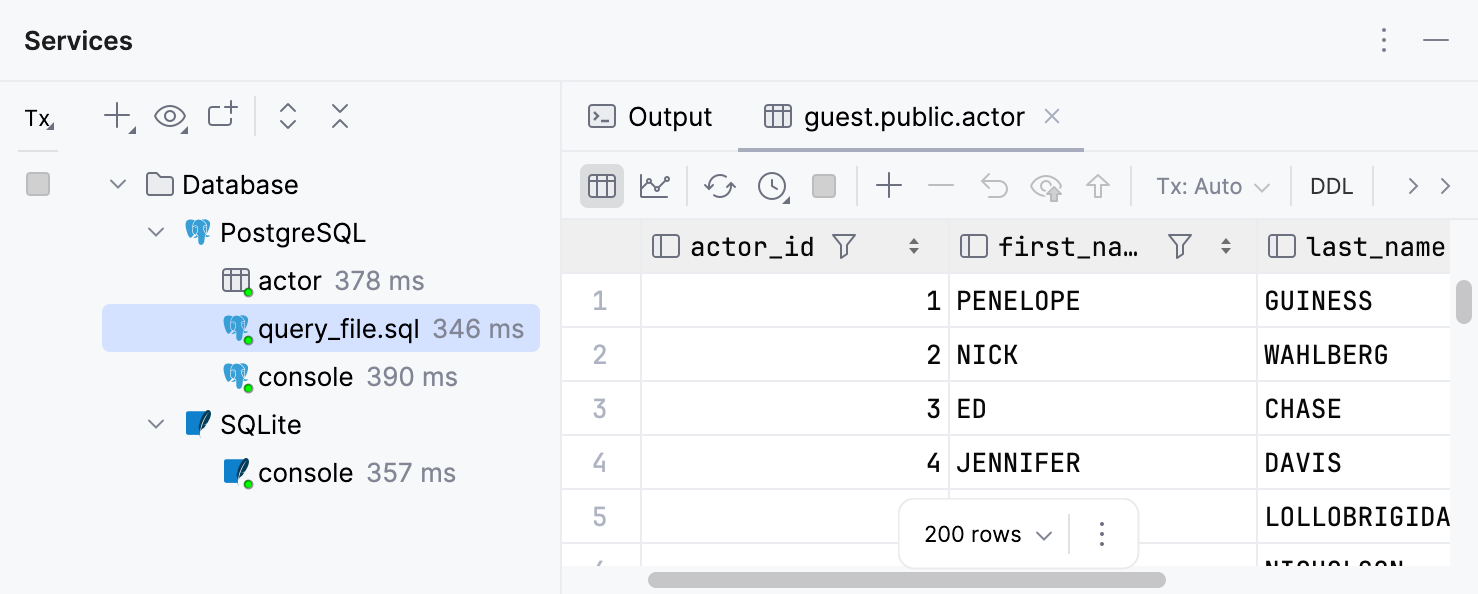This screenshot has width=1478, height=594.
Task: Select the NICK cell
Action: click(1103, 355)
